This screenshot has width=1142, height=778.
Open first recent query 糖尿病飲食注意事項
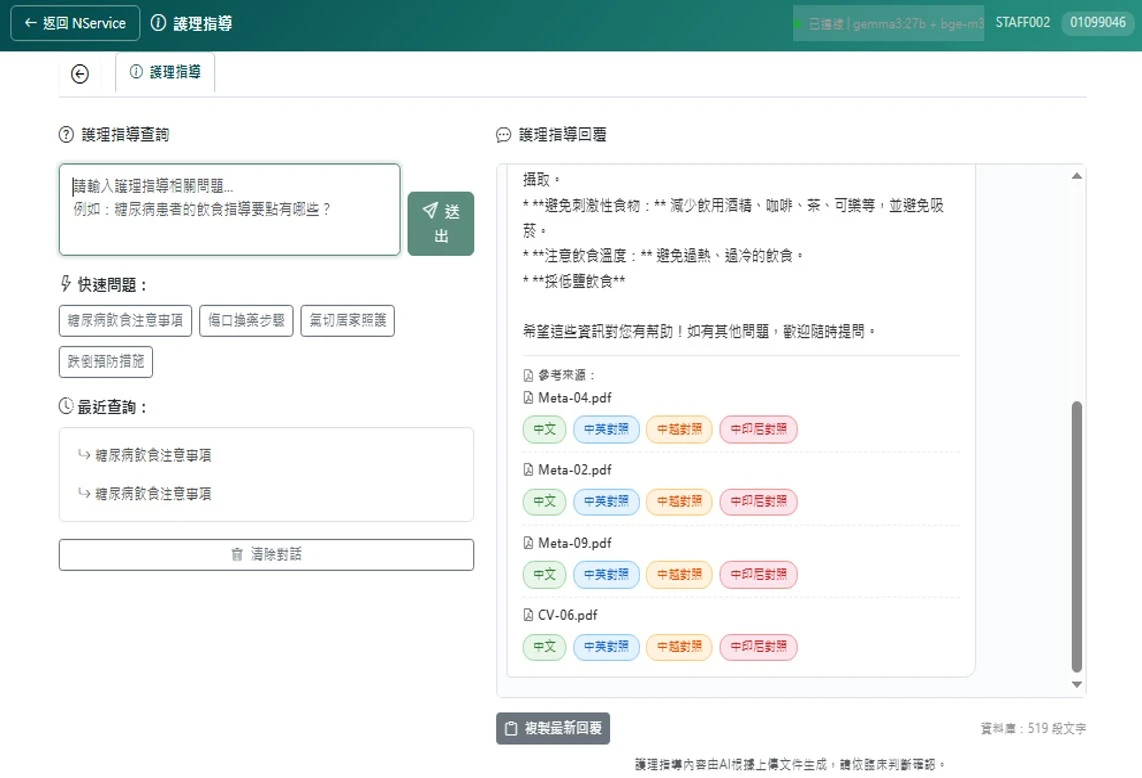pos(153,455)
